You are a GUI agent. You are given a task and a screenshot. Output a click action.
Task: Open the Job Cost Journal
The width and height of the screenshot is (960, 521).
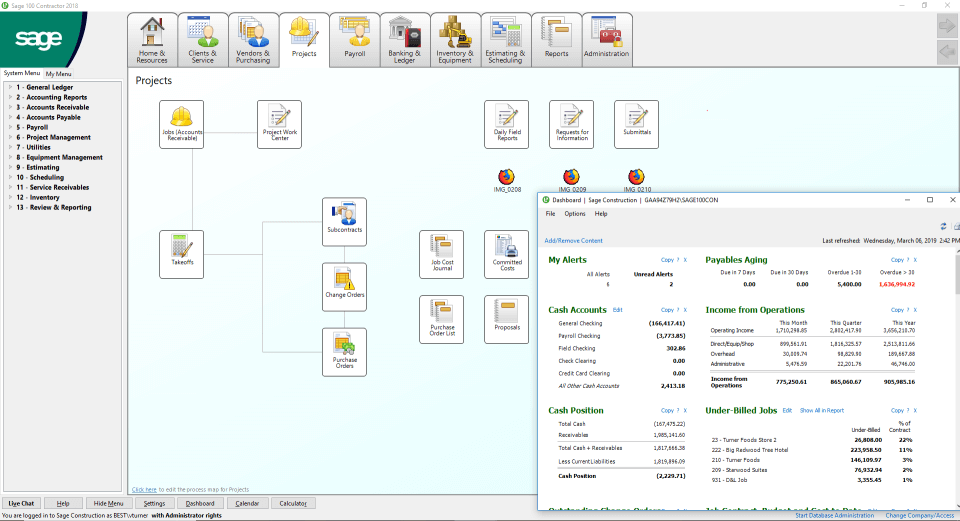[x=441, y=254]
